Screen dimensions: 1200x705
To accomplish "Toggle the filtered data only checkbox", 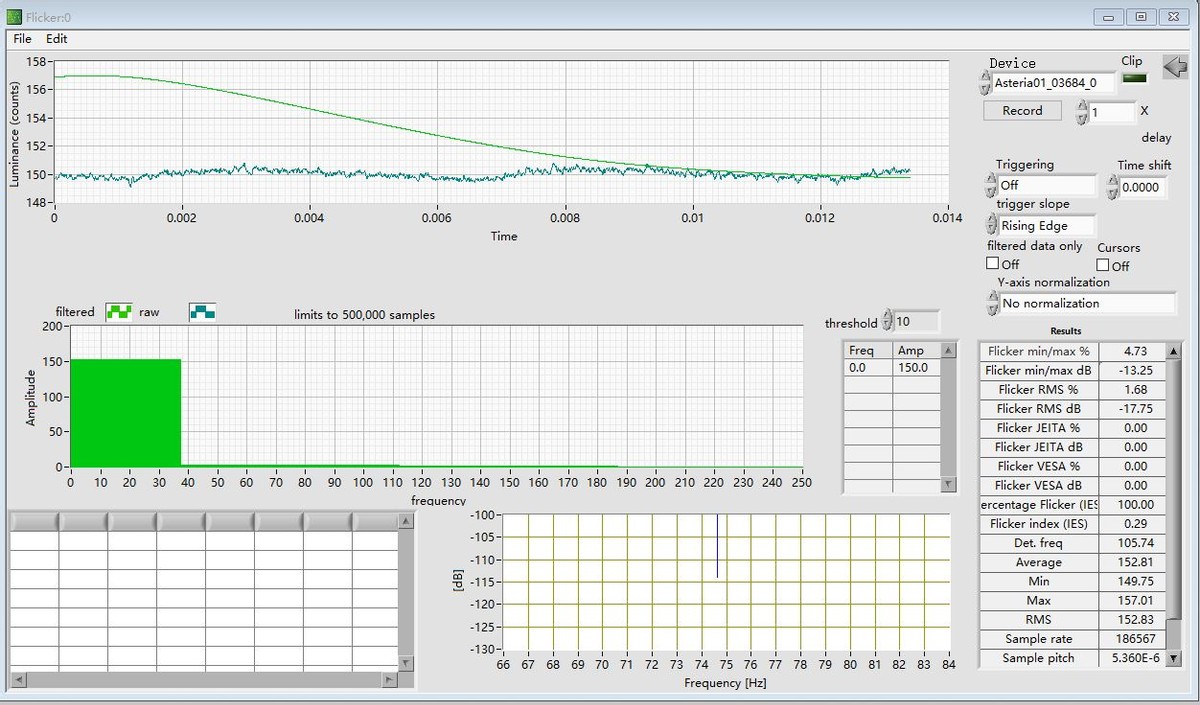I will point(993,264).
